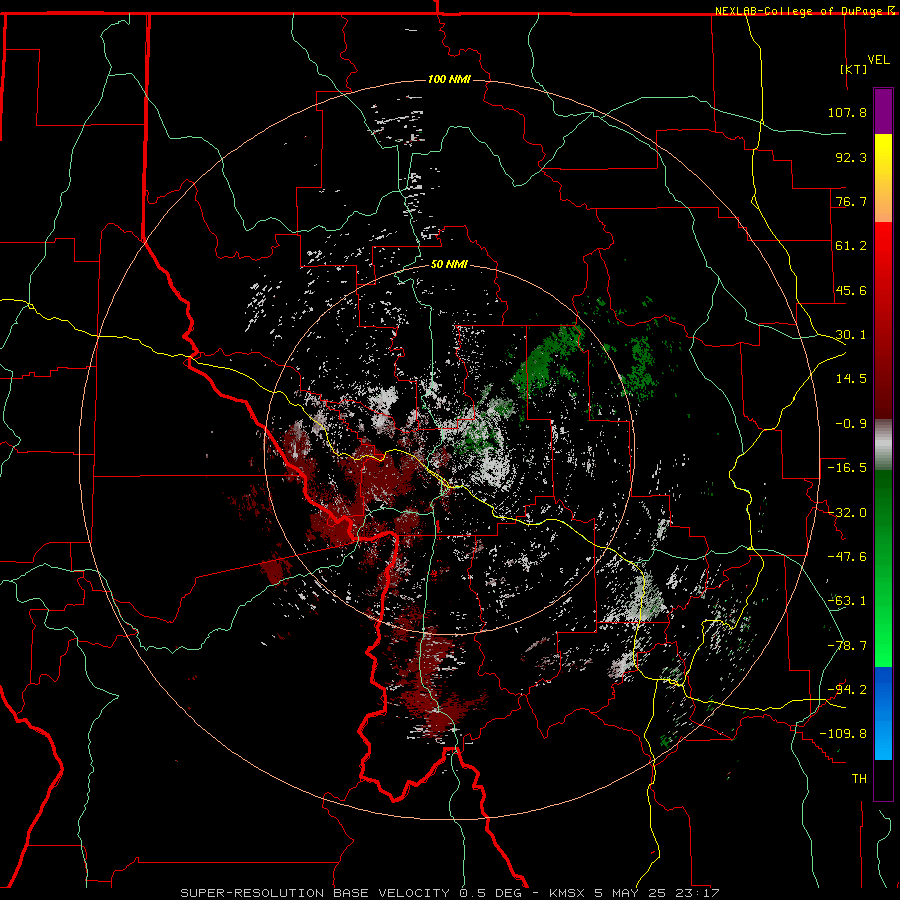Select the -16.5 scale value
This screenshot has height=900, width=900.
tap(847, 468)
